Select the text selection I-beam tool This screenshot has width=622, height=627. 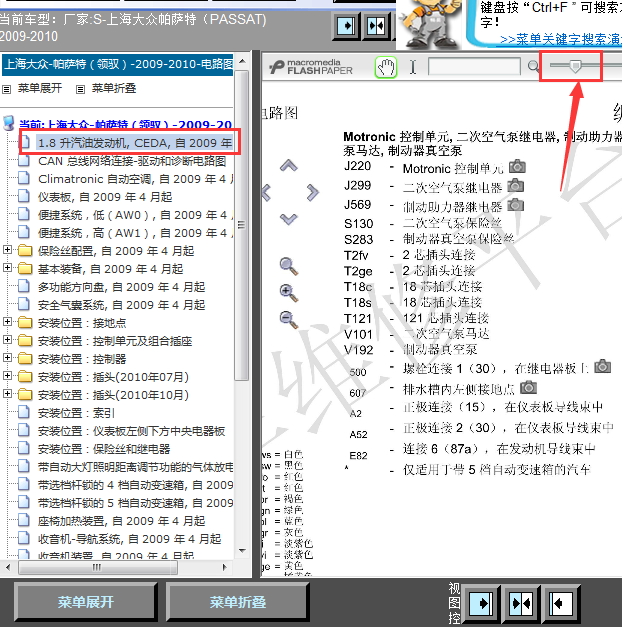(x=413, y=67)
